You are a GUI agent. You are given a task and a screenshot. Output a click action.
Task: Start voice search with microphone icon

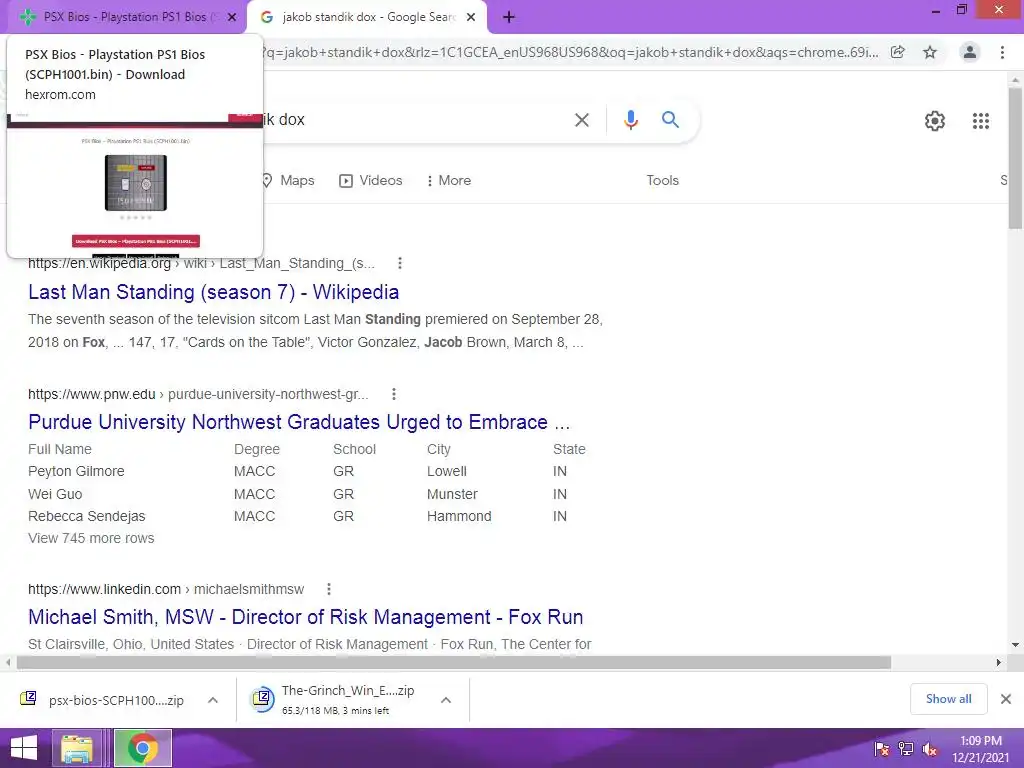click(x=630, y=120)
